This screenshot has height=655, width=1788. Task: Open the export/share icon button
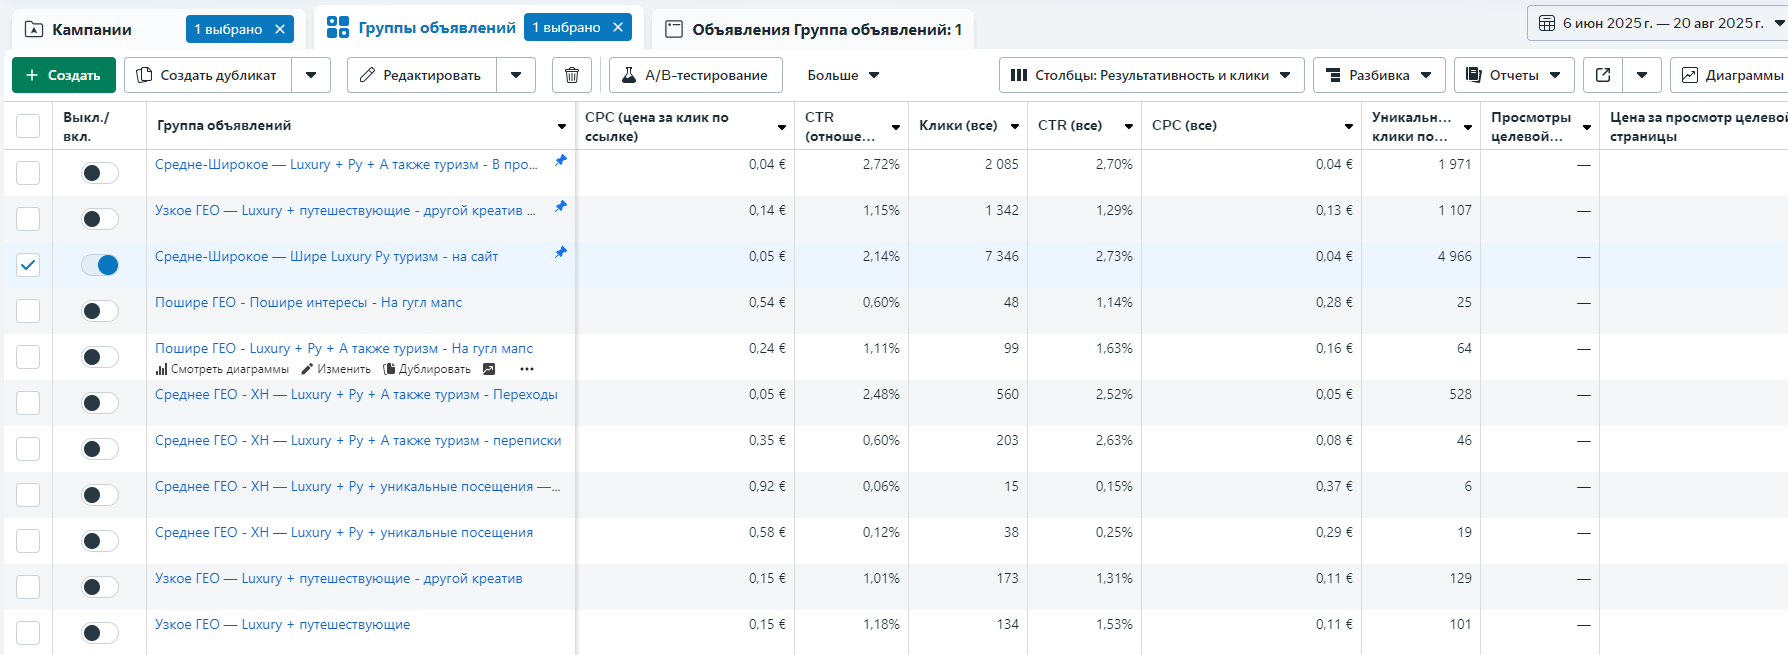tap(1603, 75)
